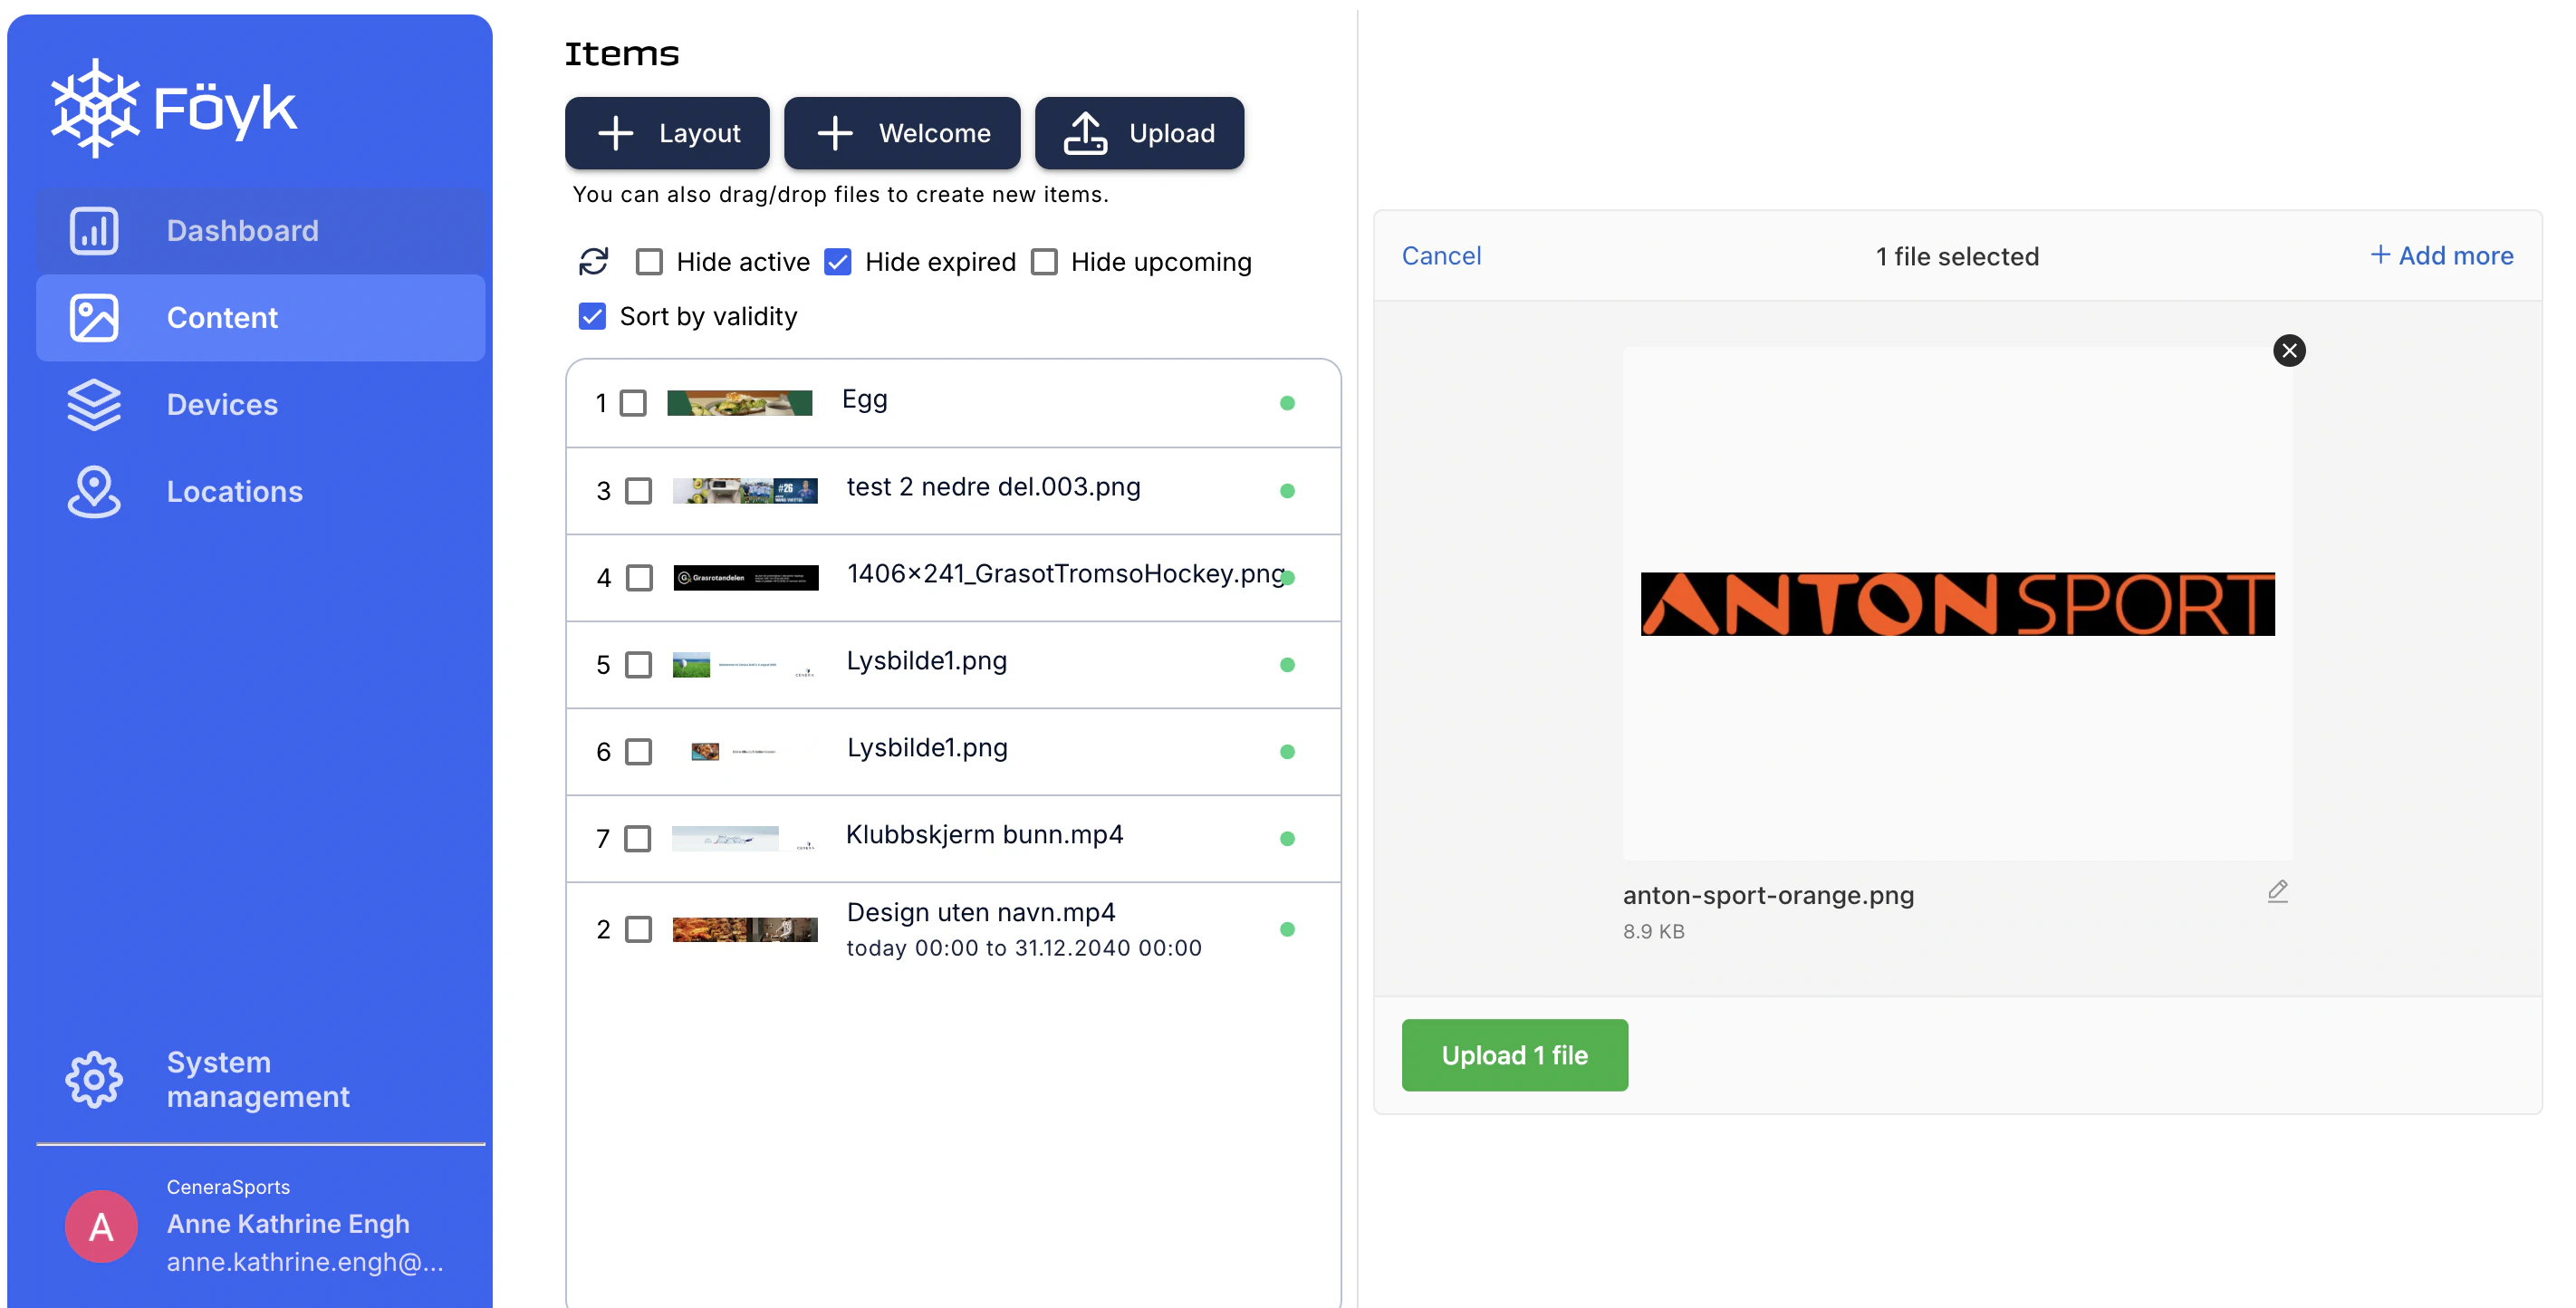Click thumbnail of item 5 Lysbilde1.png

tap(745, 665)
